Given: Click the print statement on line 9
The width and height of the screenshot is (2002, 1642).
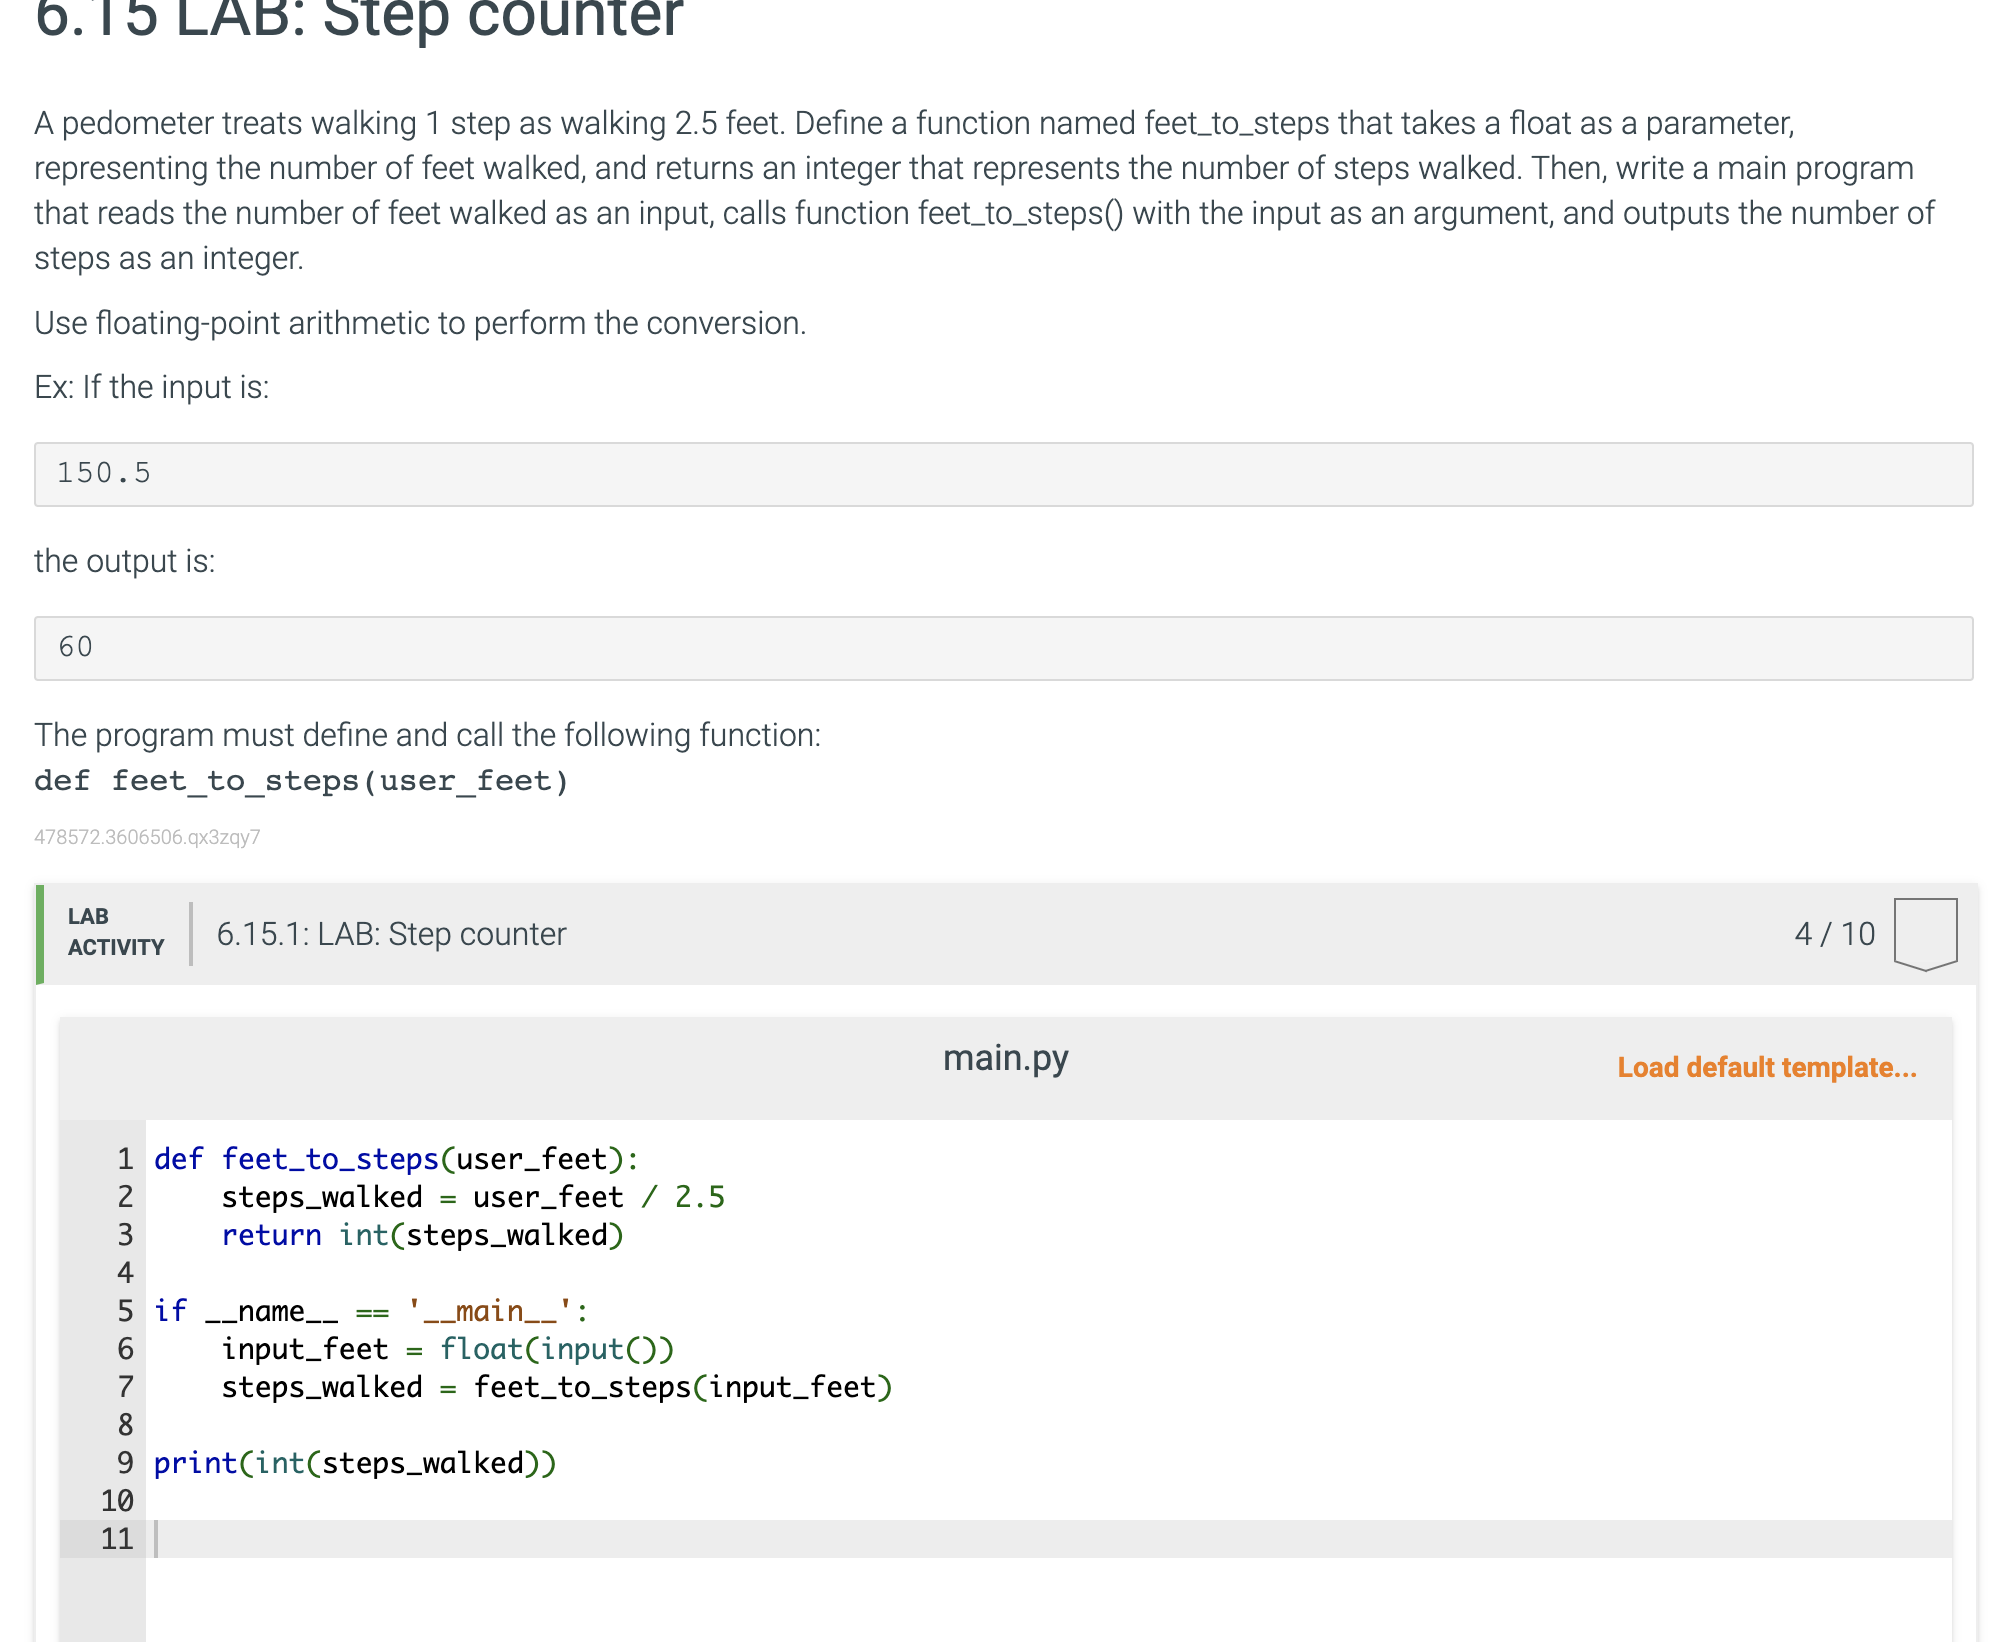Looking at the screenshot, I should (x=354, y=1463).
